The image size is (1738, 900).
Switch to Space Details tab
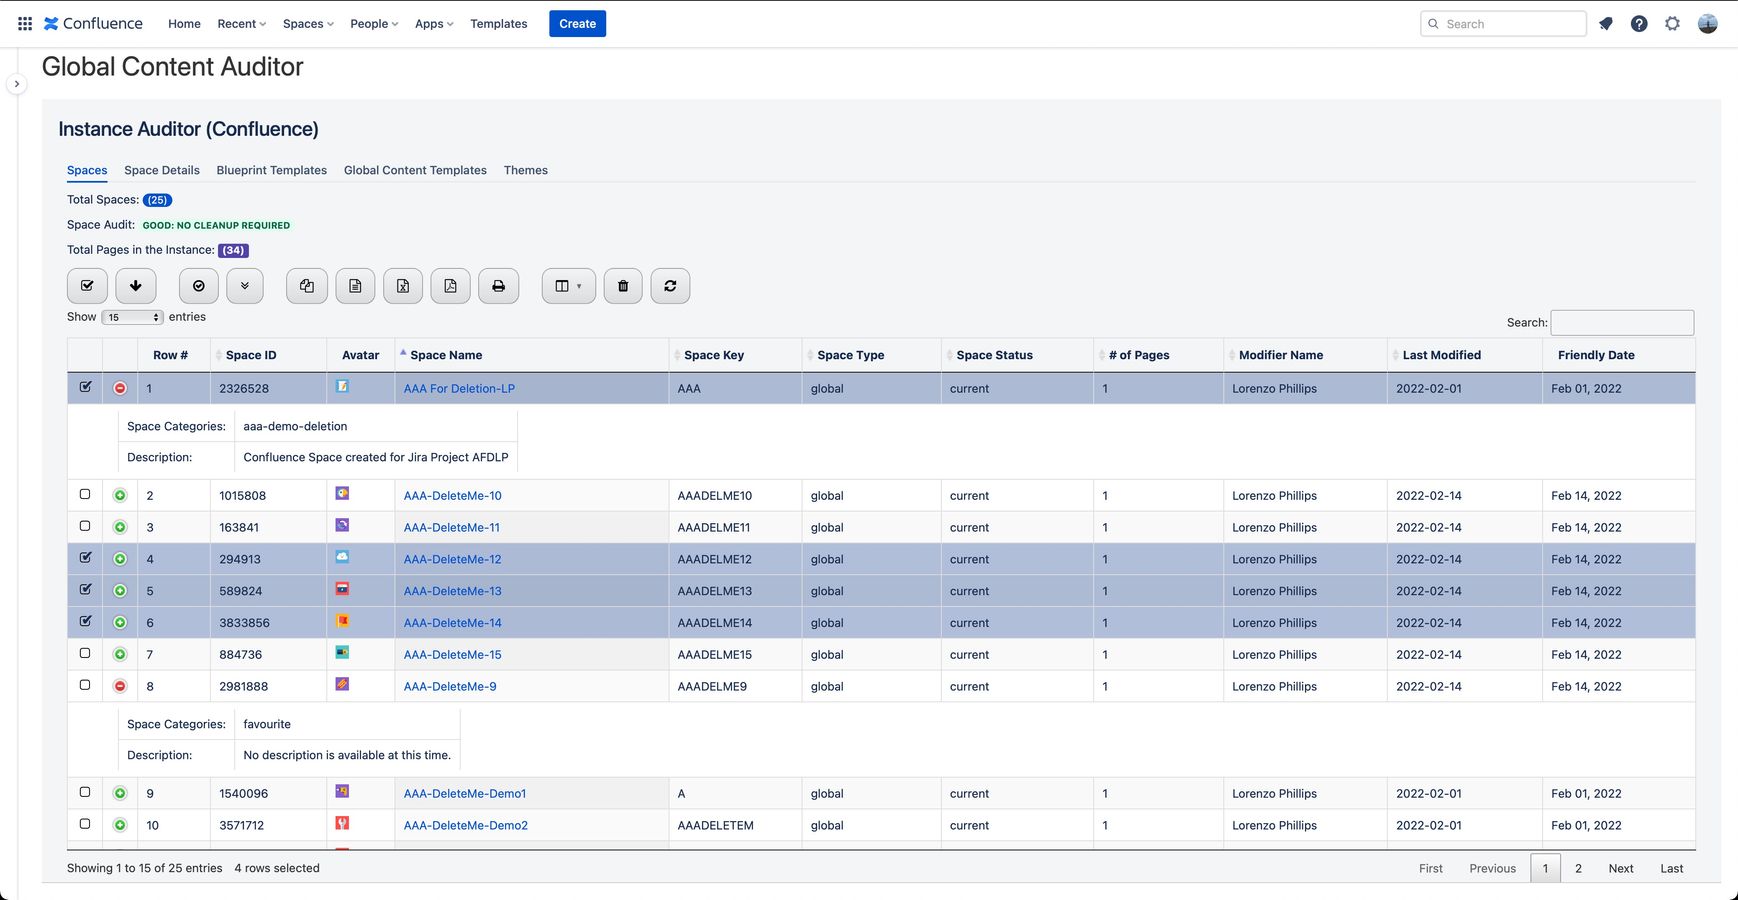[x=162, y=170]
